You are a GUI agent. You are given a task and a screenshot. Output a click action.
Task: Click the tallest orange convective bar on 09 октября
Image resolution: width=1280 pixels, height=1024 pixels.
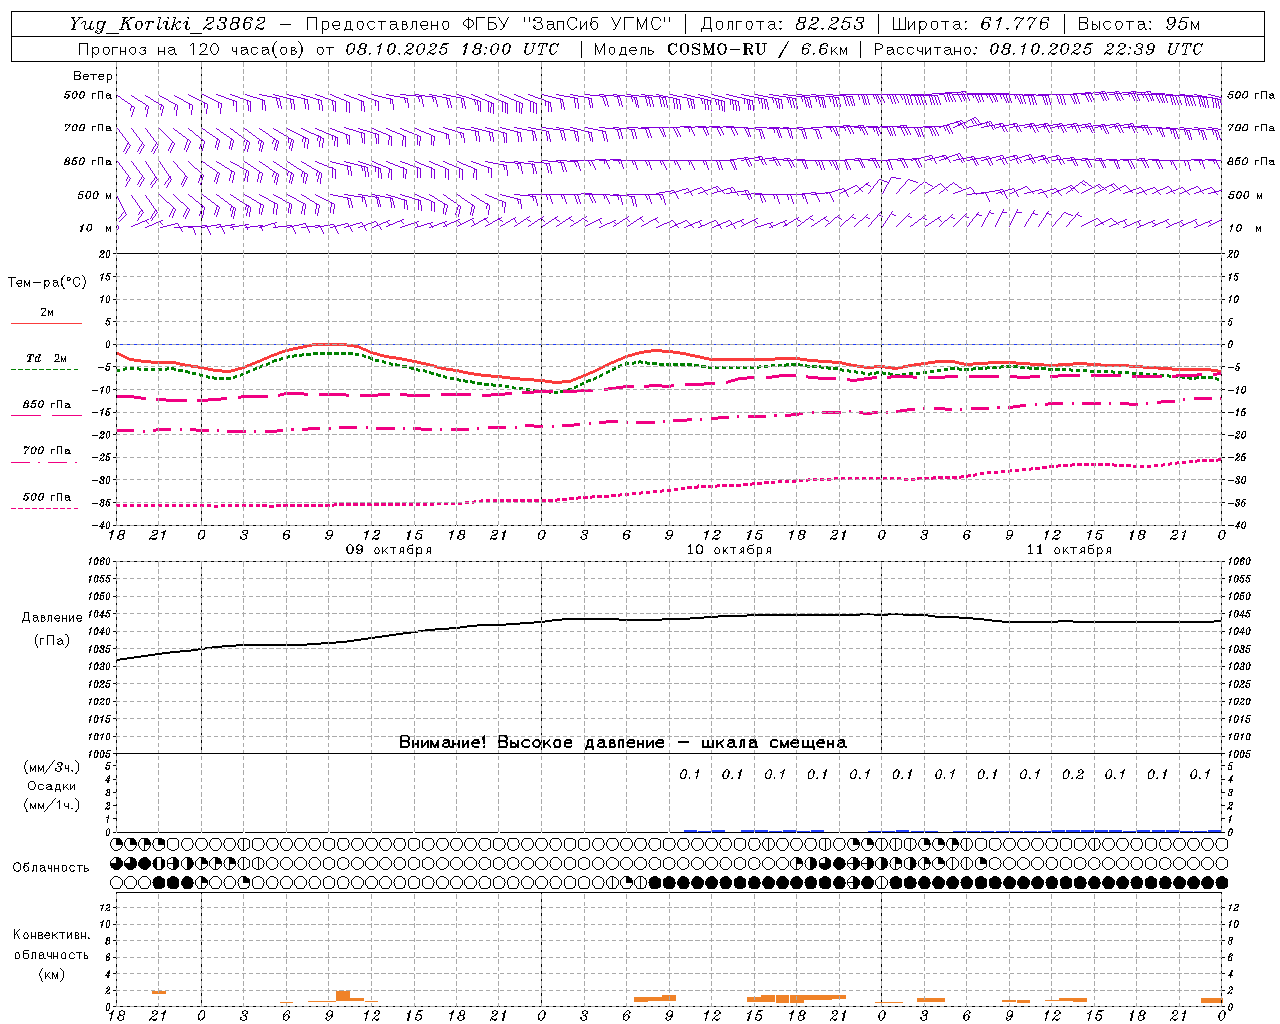click(343, 996)
